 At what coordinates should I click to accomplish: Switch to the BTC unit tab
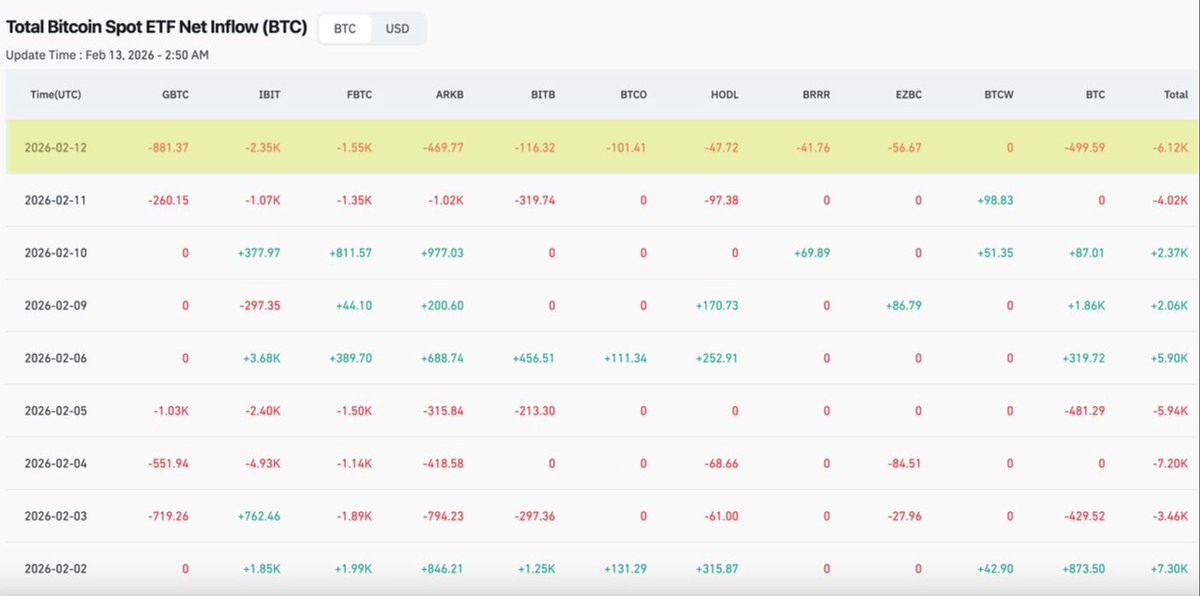345,29
